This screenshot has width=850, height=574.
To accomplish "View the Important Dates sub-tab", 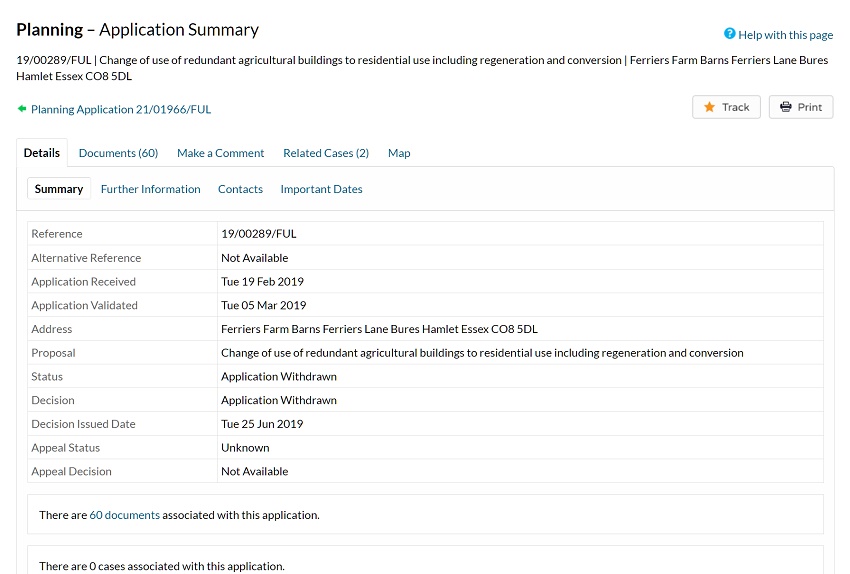I will click(321, 189).
